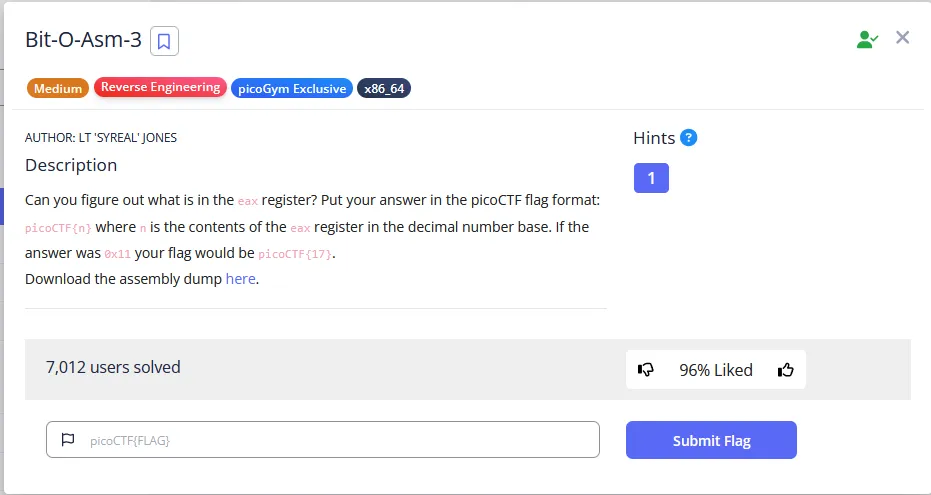Close the challenge dialog
Image resolution: width=931 pixels, height=495 pixels.
coord(902,38)
